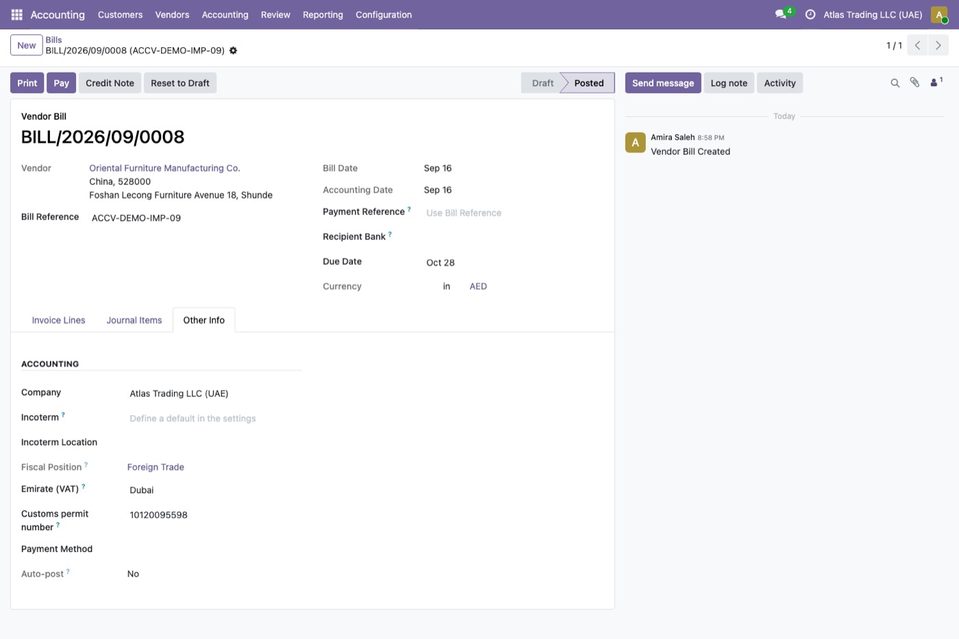The width and height of the screenshot is (959, 639).
Task: Open attachments via the paperclip icon
Action: click(914, 83)
